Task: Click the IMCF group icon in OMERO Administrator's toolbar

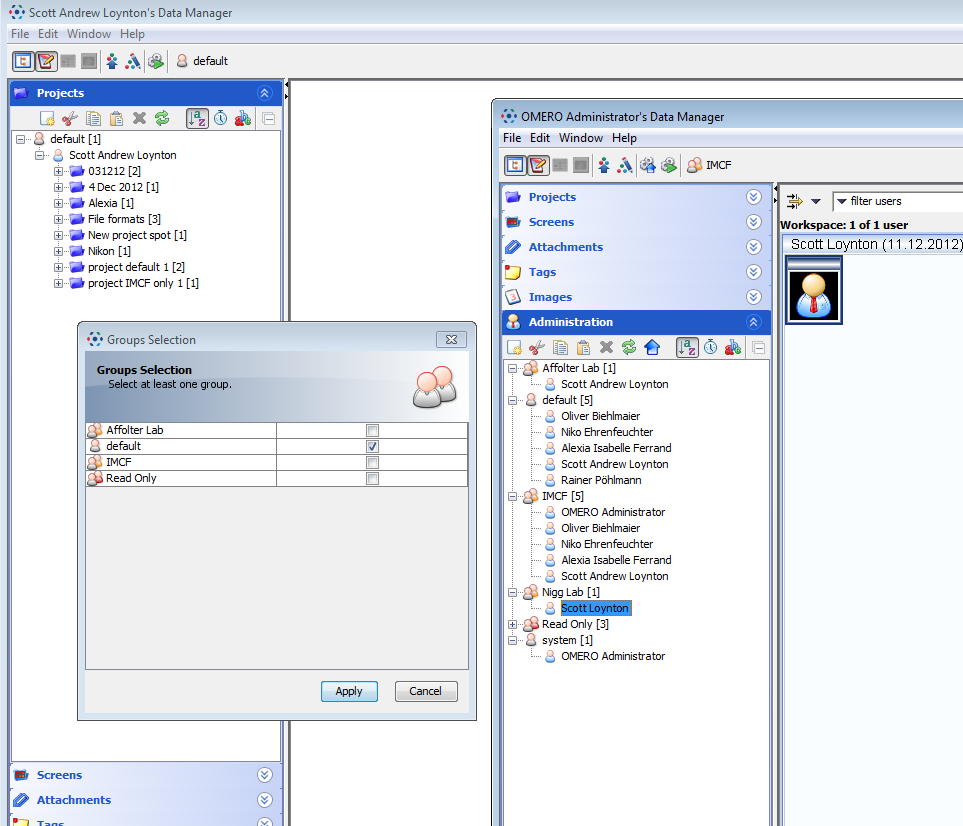Action: click(x=695, y=165)
